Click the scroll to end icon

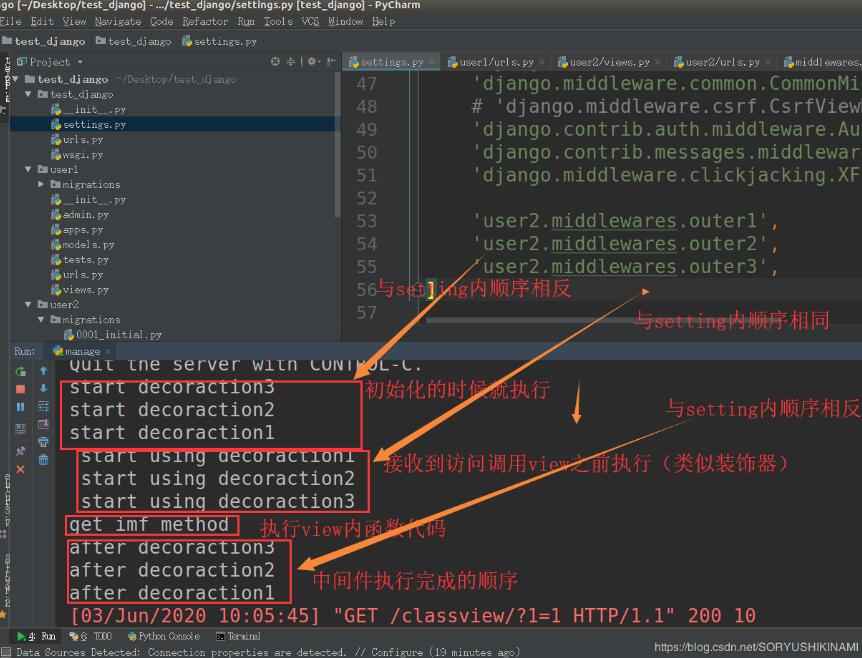pyautogui.click(x=43, y=424)
